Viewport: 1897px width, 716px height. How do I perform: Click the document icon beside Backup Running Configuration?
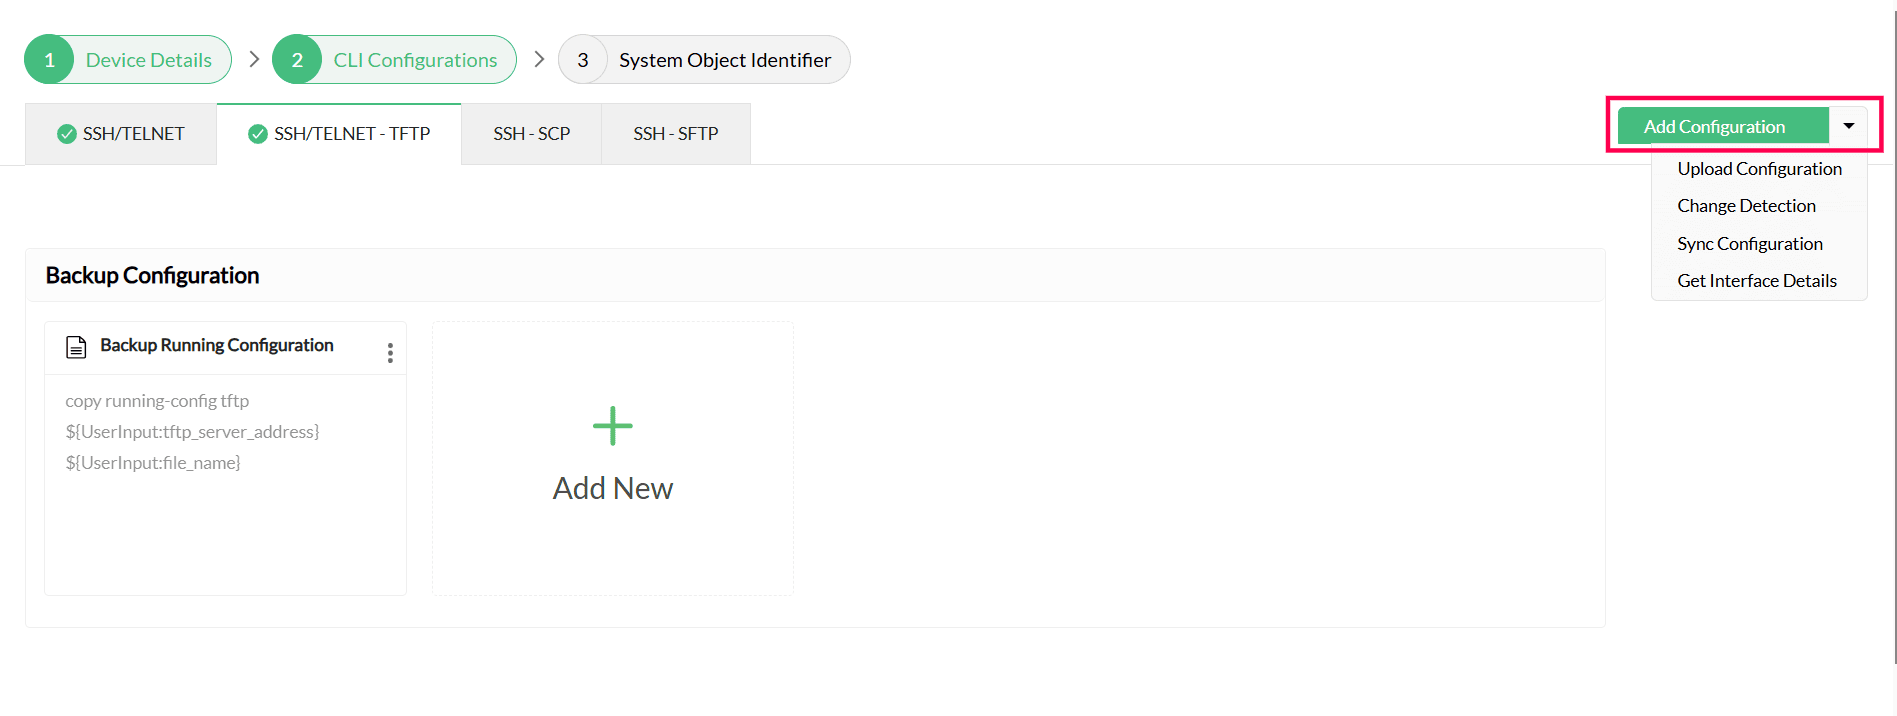[x=76, y=347]
